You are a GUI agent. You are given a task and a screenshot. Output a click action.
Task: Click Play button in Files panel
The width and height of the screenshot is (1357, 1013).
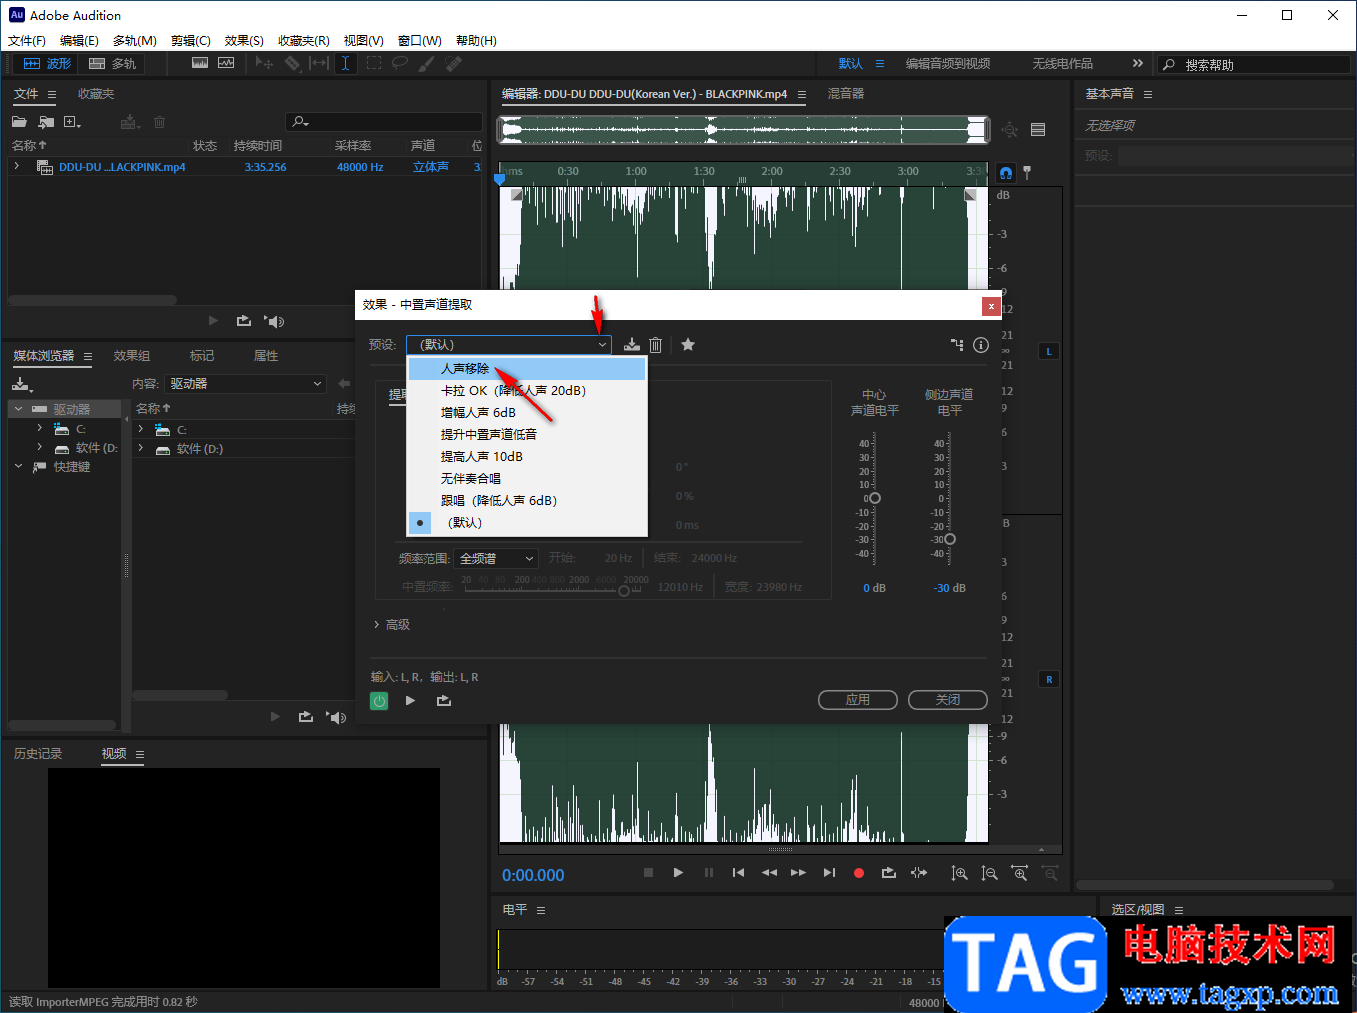point(213,321)
